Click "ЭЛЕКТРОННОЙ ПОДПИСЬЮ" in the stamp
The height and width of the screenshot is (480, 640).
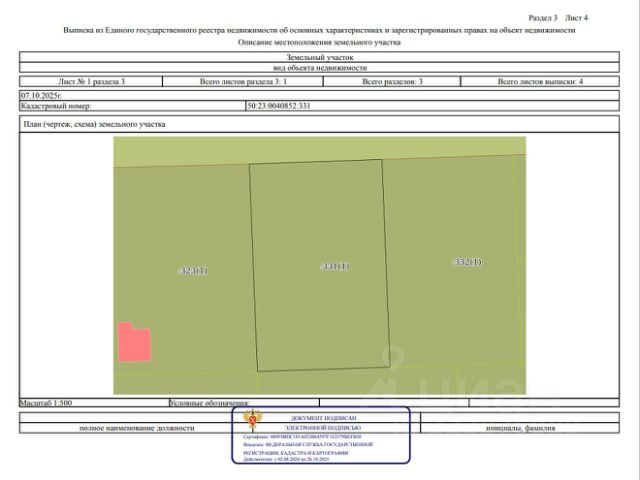(x=323, y=428)
